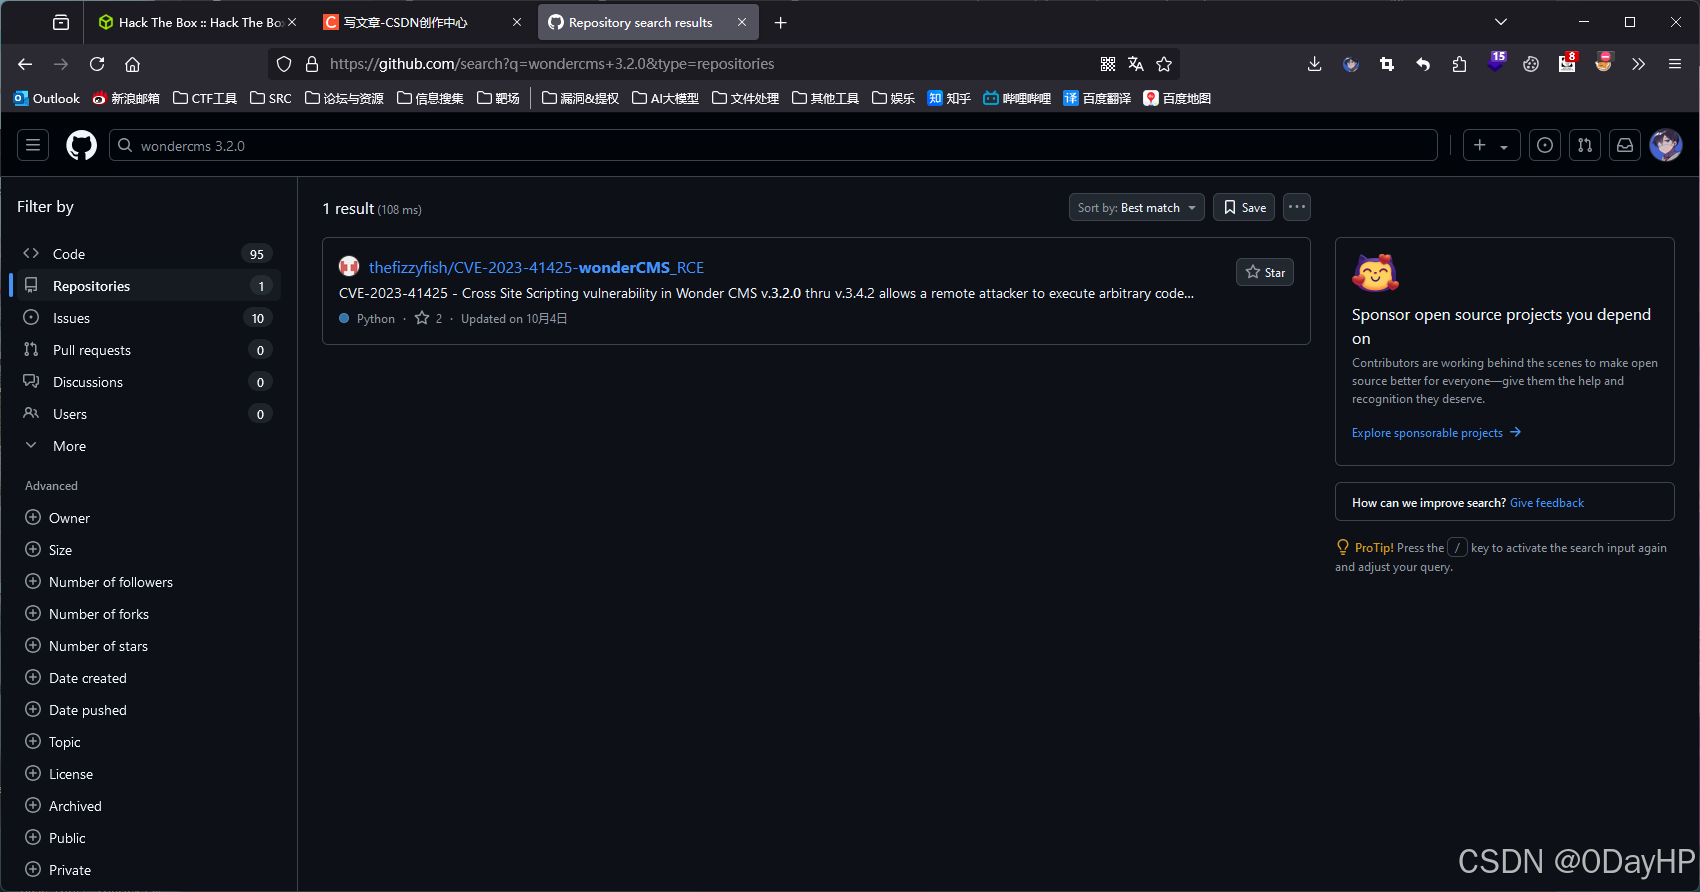Open thefizzyfish/CVE-2023-41425-wonderCMS_RCE repository link

(536, 267)
